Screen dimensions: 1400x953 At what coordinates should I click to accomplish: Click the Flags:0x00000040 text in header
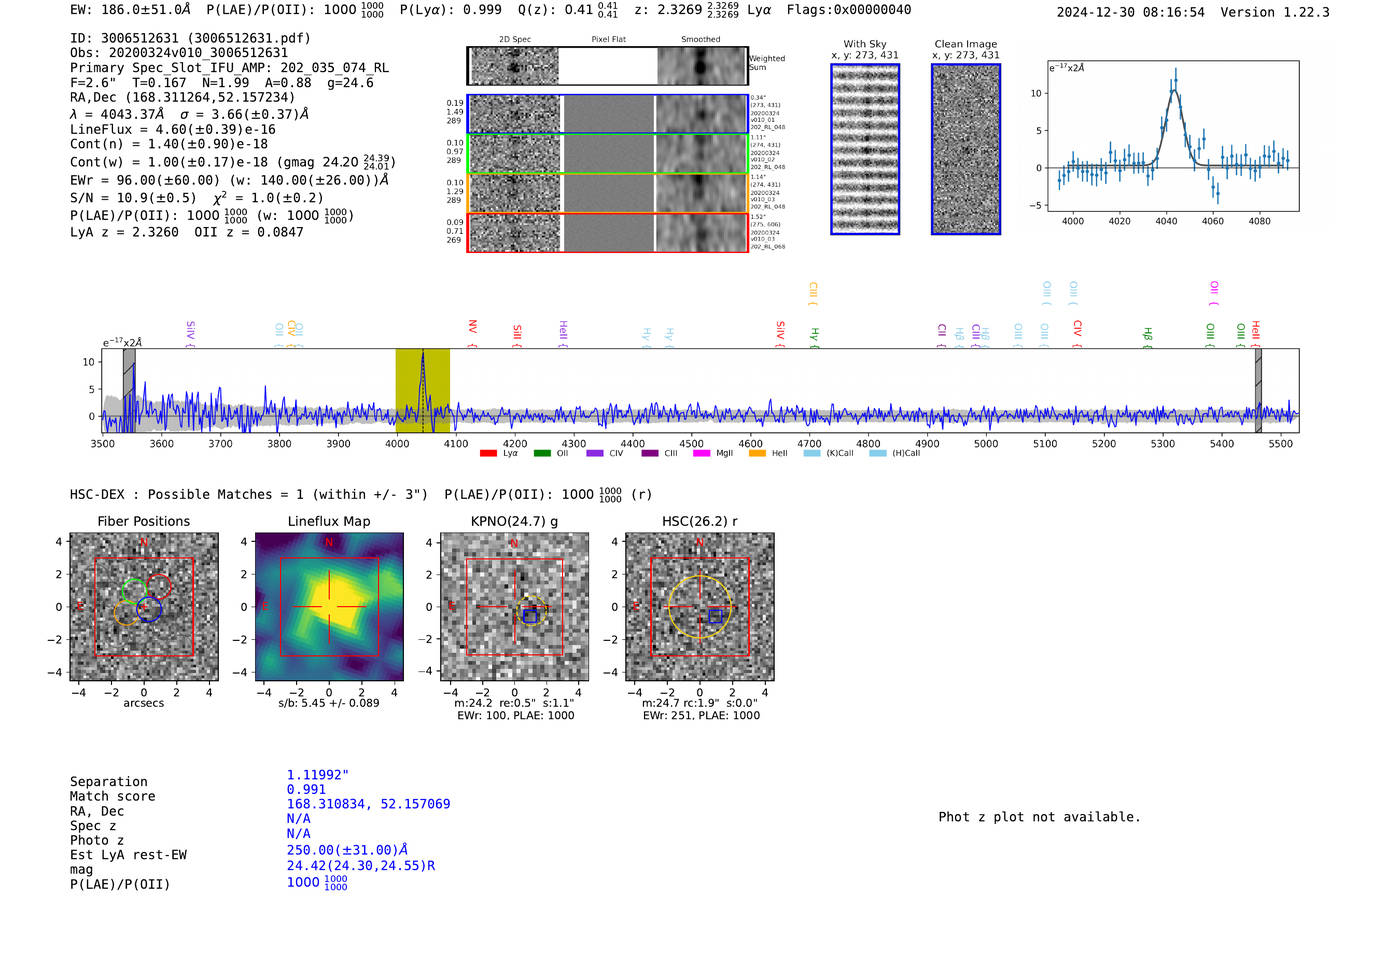[849, 10]
